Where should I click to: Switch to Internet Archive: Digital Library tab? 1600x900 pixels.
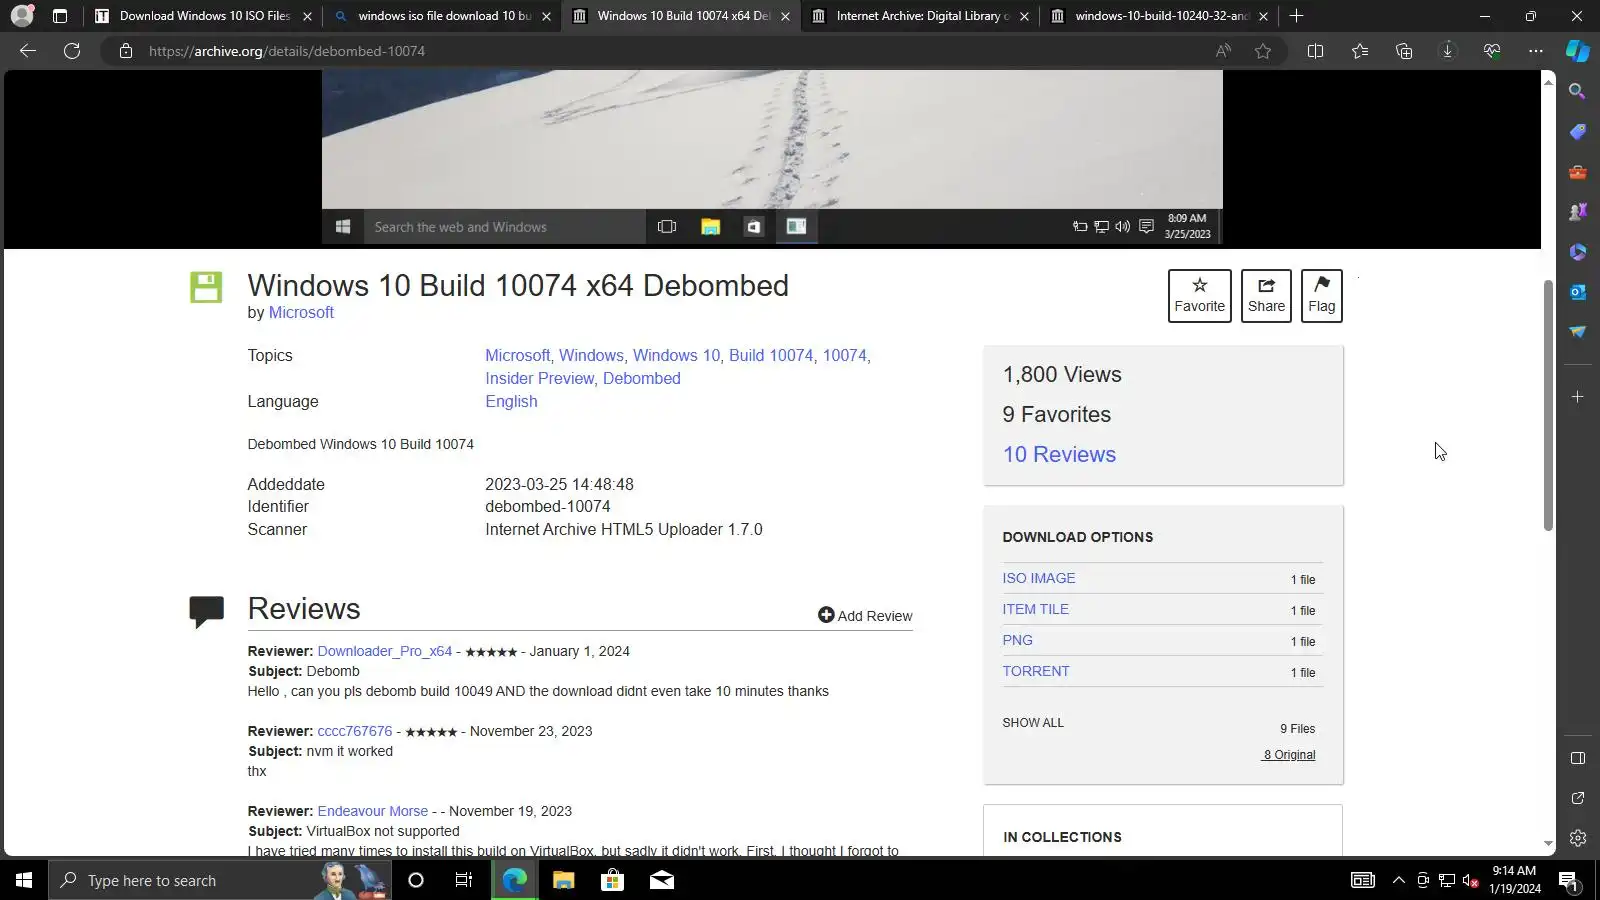(x=920, y=16)
